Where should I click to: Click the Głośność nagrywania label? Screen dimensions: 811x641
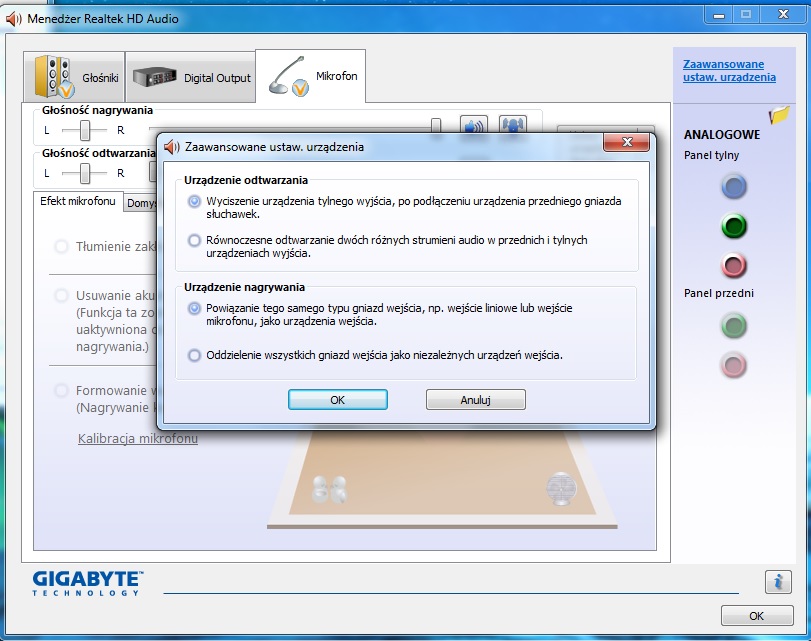tap(97, 110)
